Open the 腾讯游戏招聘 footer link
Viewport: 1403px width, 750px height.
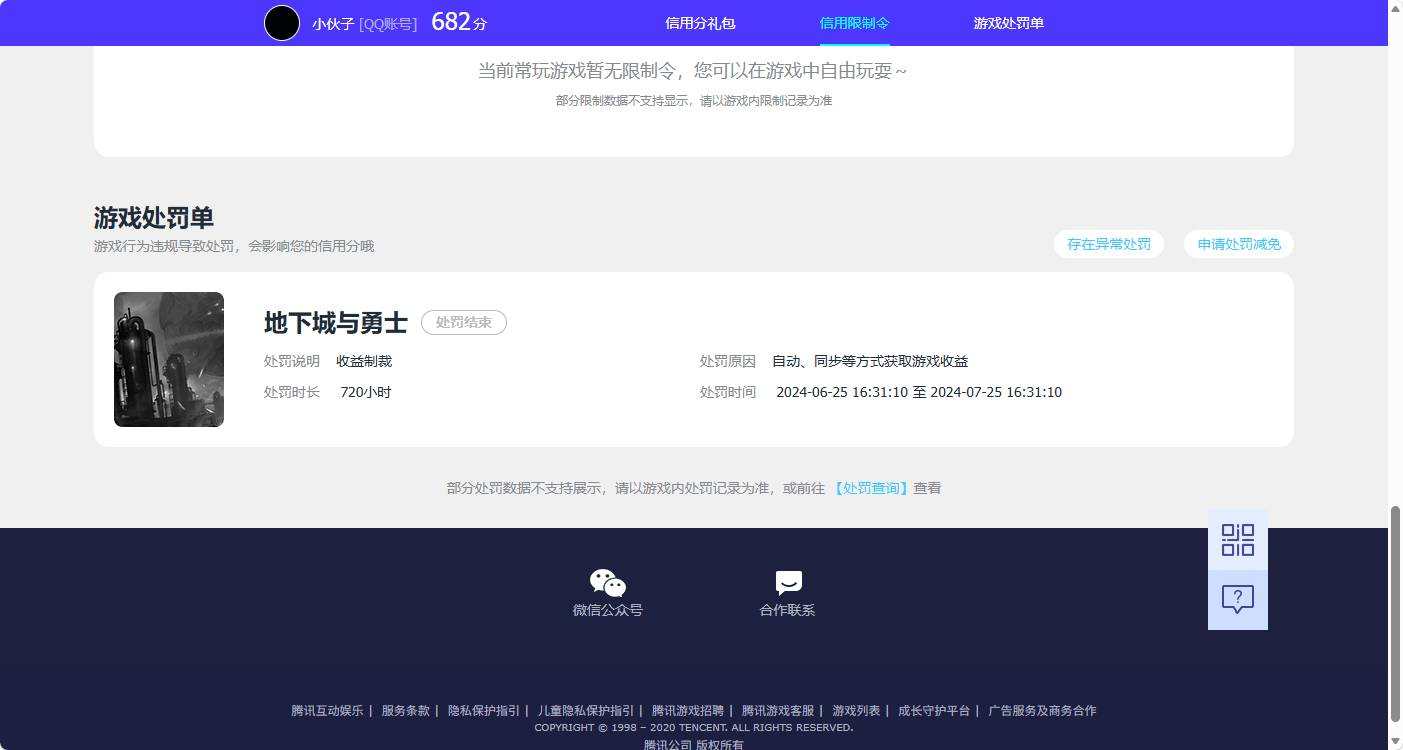[x=688, y=711]
